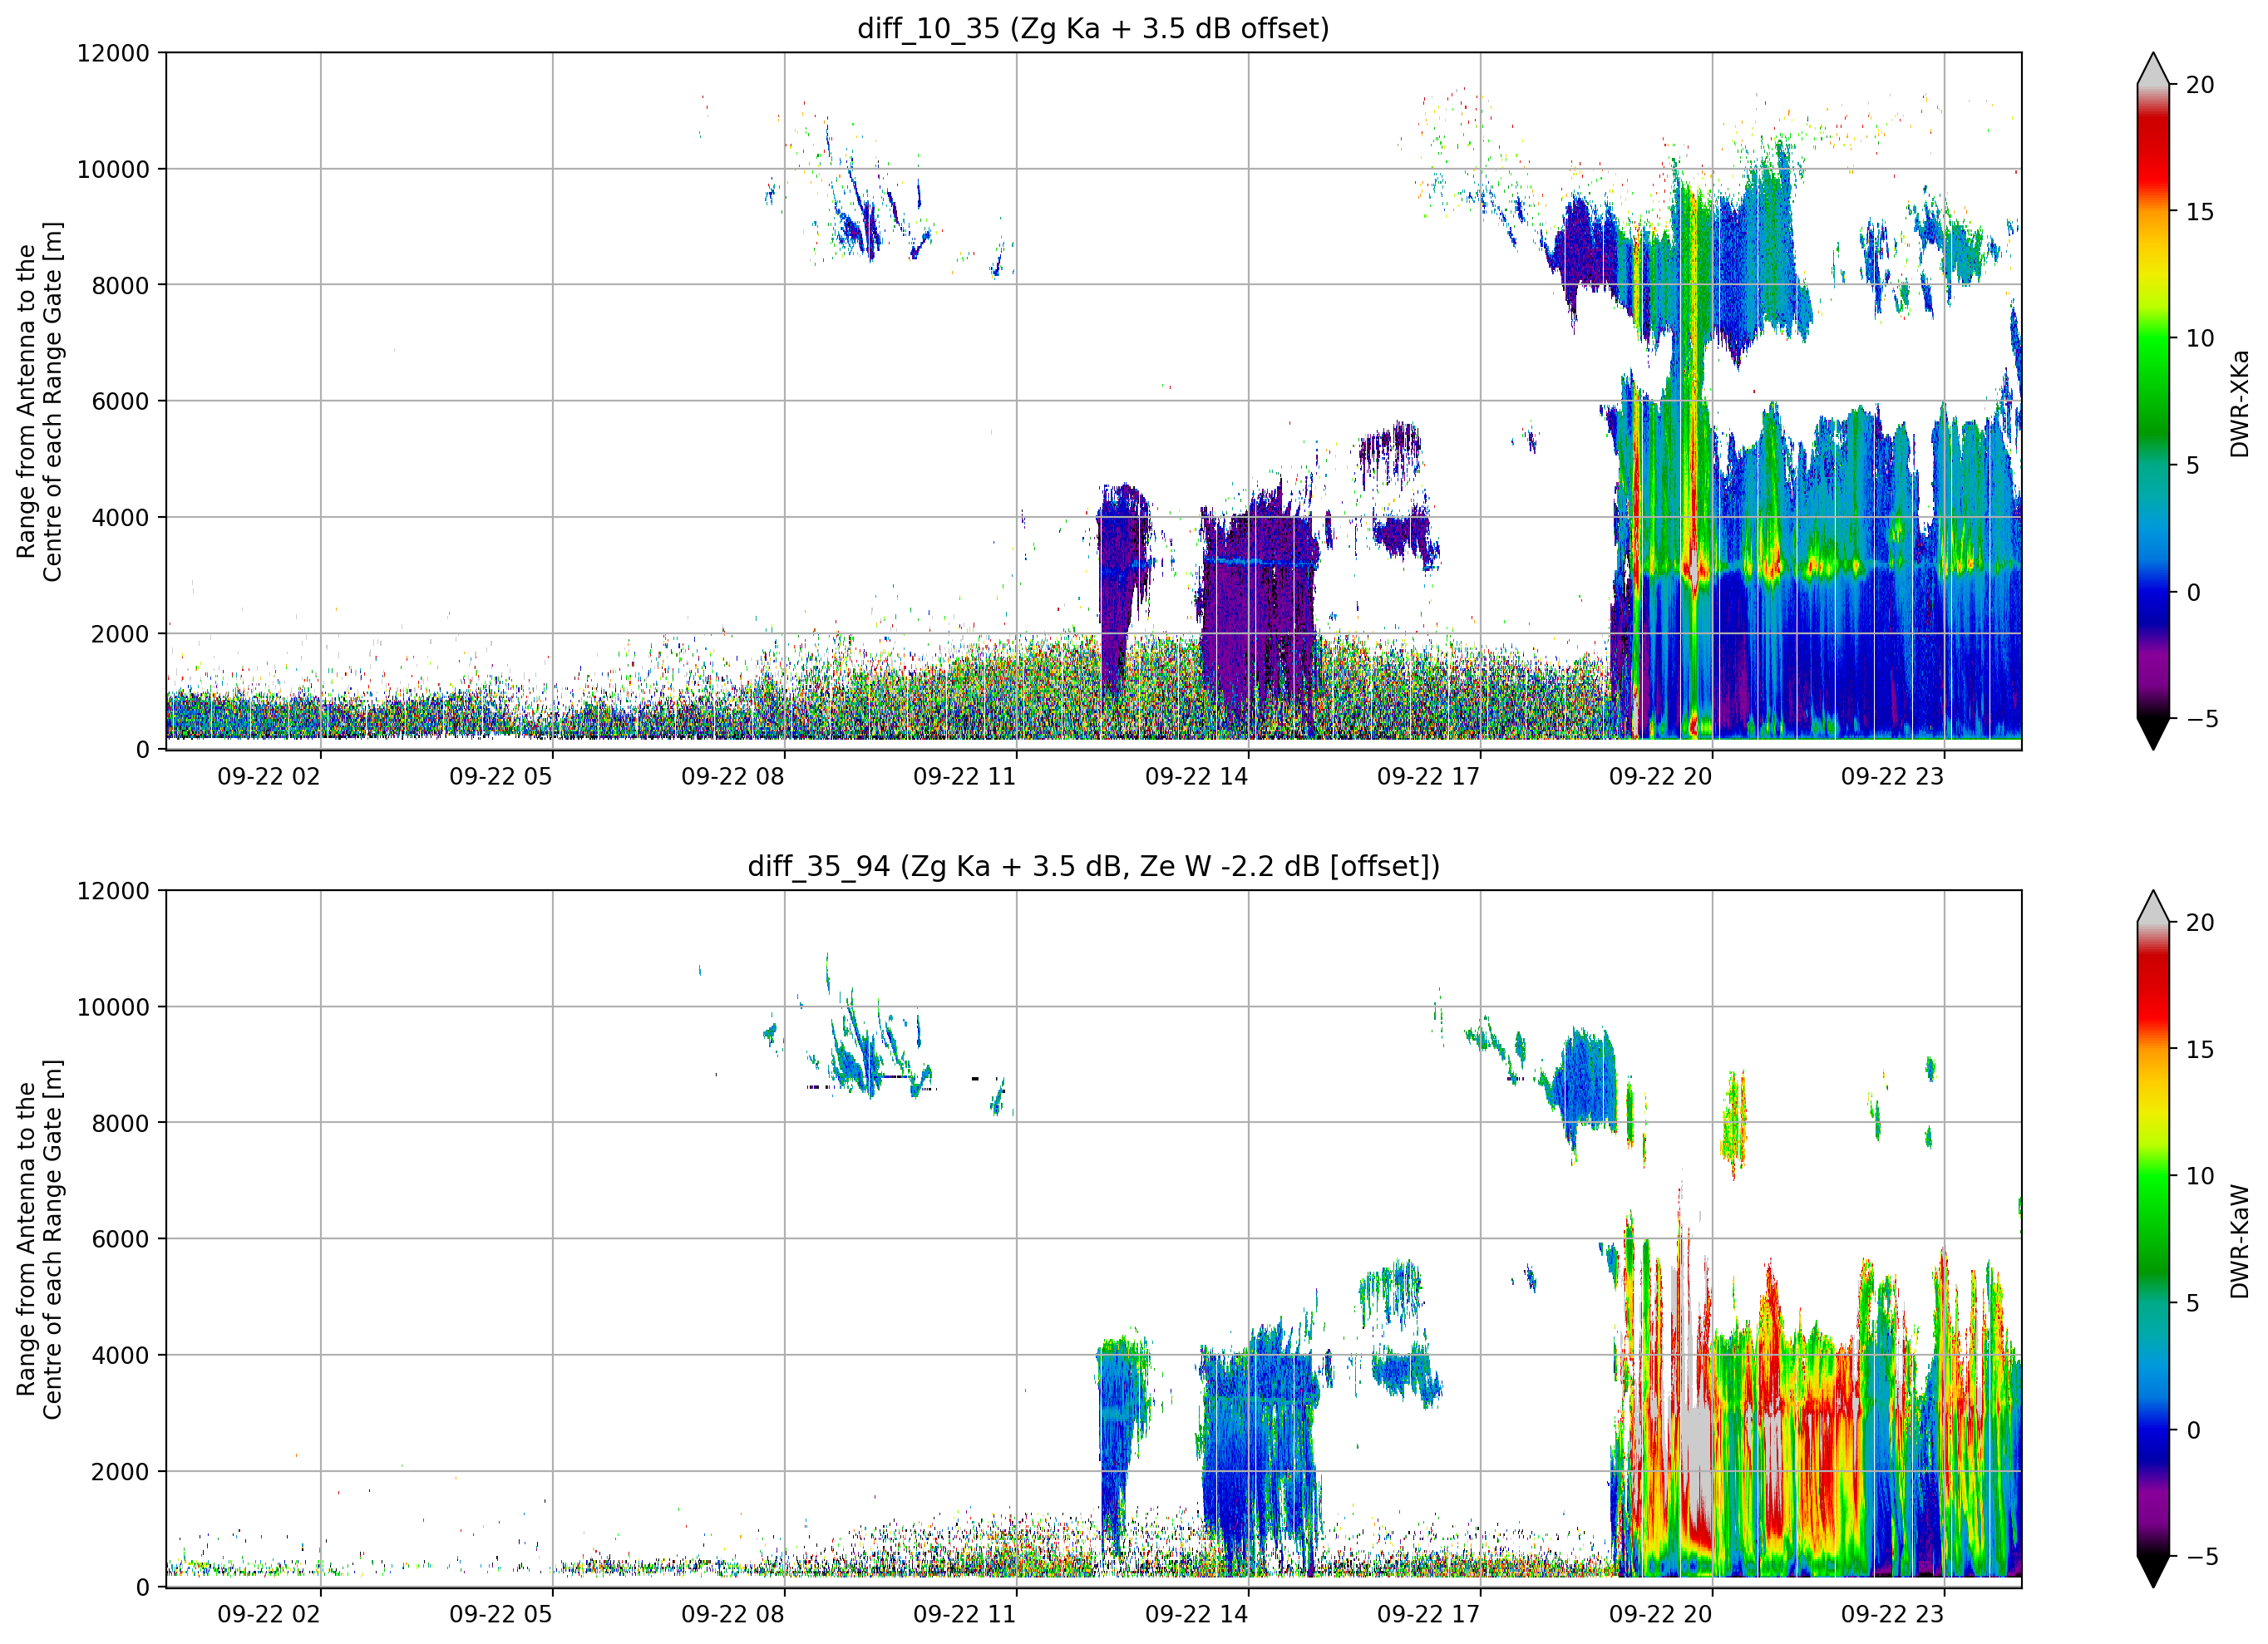The height and width of the screenshot is (1644, 2268).
Task: Click the '8000' y-tick on the bottom plot
Action: click(120, 1123)
